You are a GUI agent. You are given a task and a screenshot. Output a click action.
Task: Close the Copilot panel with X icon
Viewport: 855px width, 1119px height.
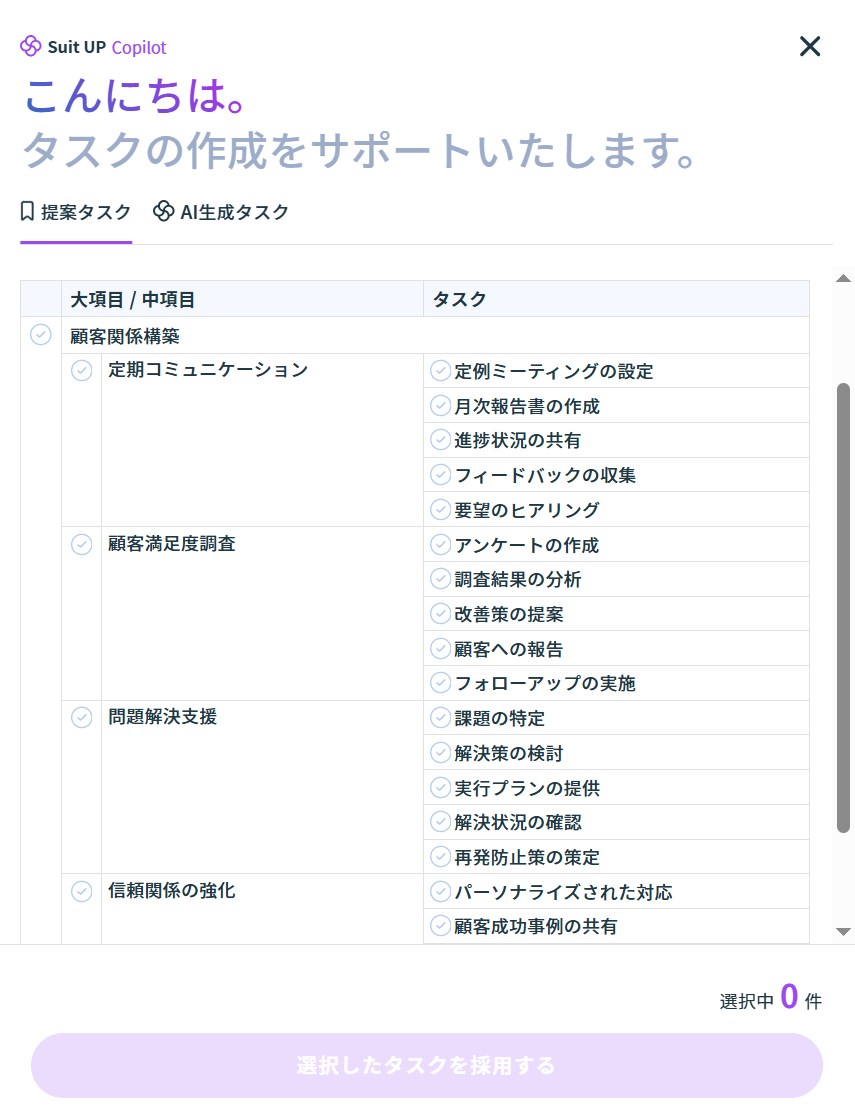tap(809, 46)
